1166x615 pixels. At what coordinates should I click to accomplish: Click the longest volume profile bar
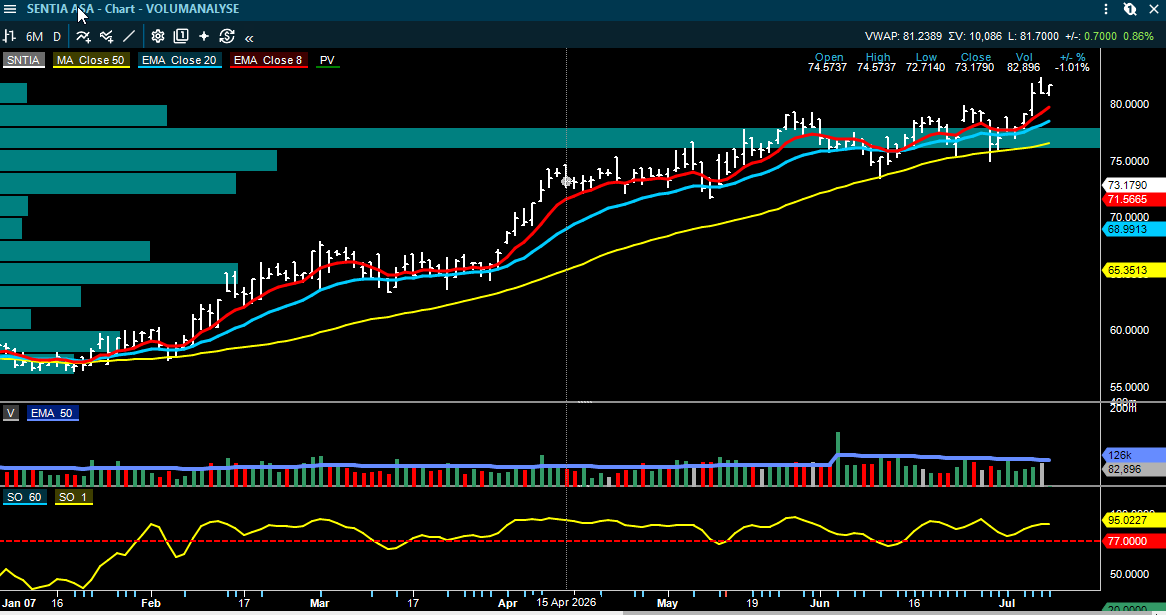click(550, 138)
